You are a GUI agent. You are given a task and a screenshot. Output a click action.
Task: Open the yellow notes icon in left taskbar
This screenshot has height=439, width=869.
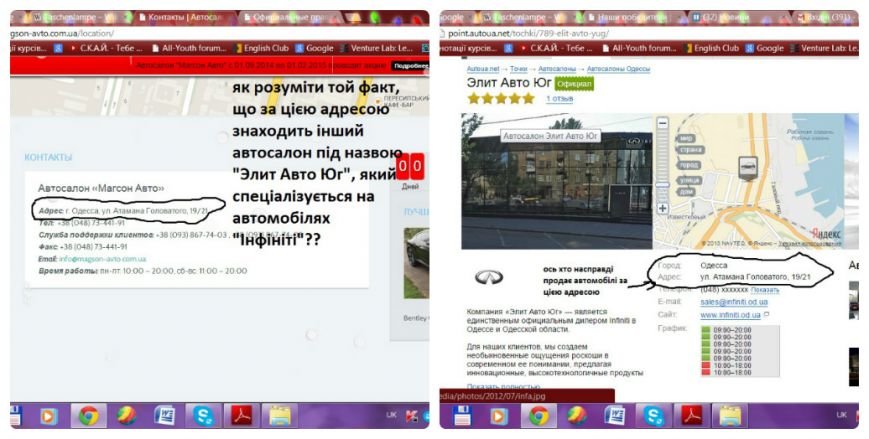point(280,415)
